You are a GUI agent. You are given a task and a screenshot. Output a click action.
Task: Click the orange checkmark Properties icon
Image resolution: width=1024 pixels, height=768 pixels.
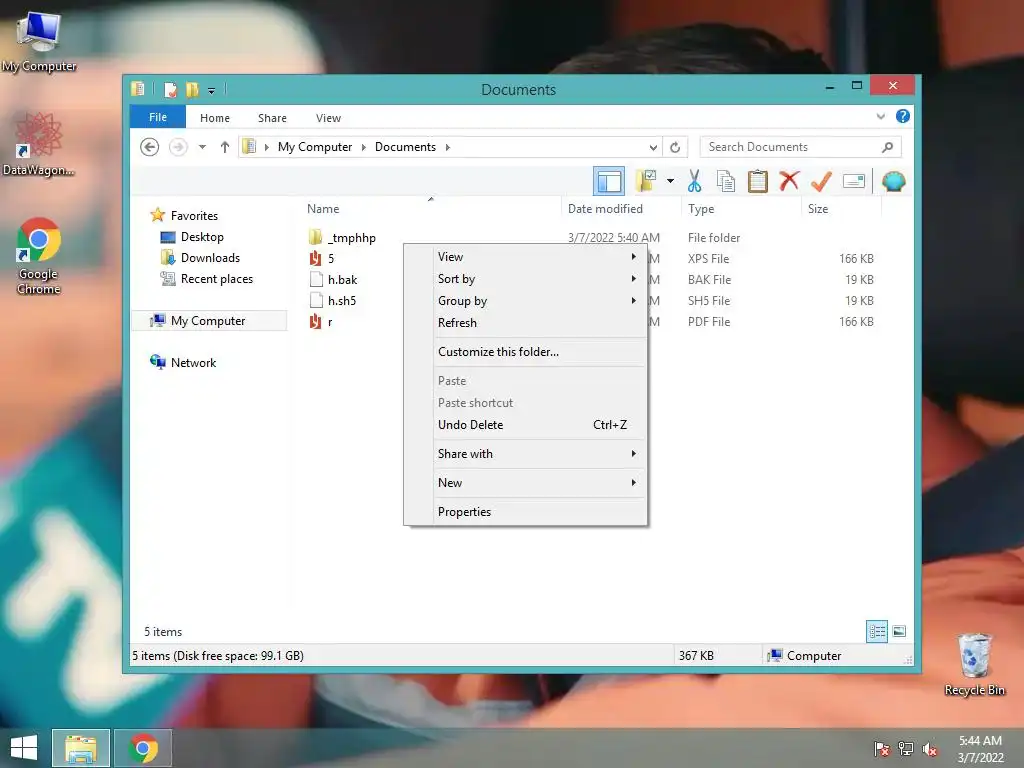tap(821, 181)
